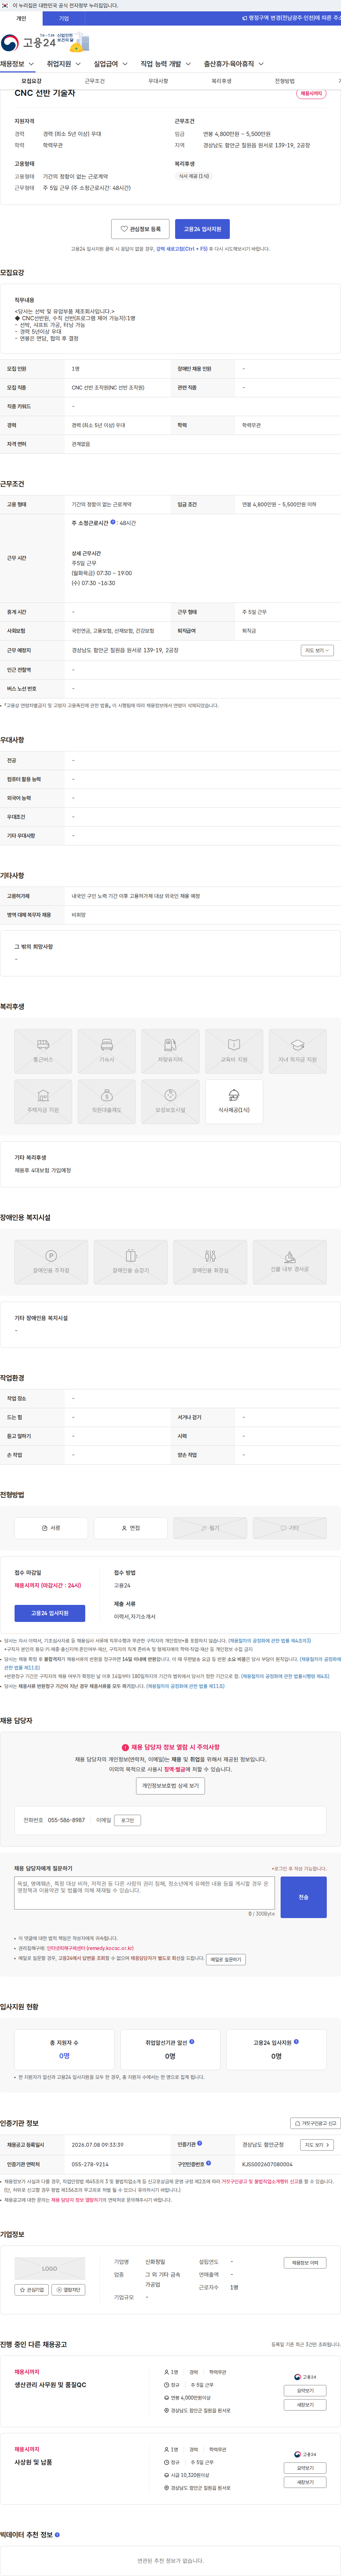Screen dimensions: 341x2576
Task: Click the 구인인증번호 info icon
Action: 208,2163
